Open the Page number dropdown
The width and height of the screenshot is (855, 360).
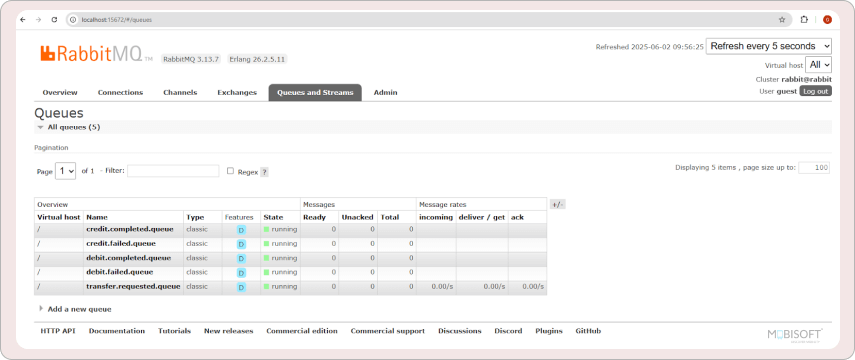pos(65,171)
